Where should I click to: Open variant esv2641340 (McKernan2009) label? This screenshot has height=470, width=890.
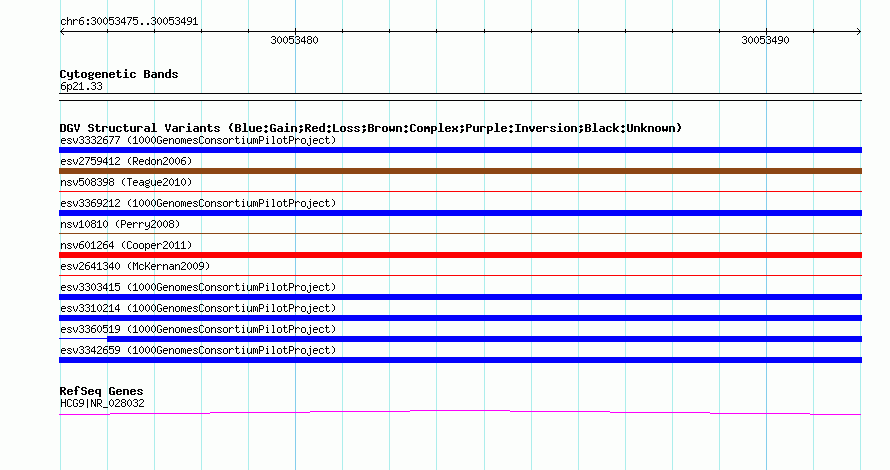[135, 266]
